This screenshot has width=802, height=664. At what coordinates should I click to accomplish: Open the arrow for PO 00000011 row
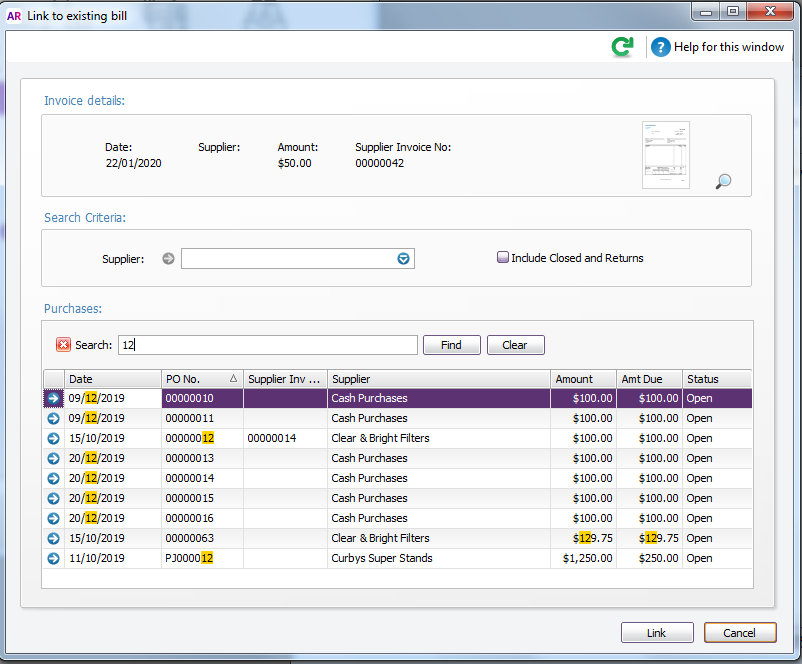53,418
